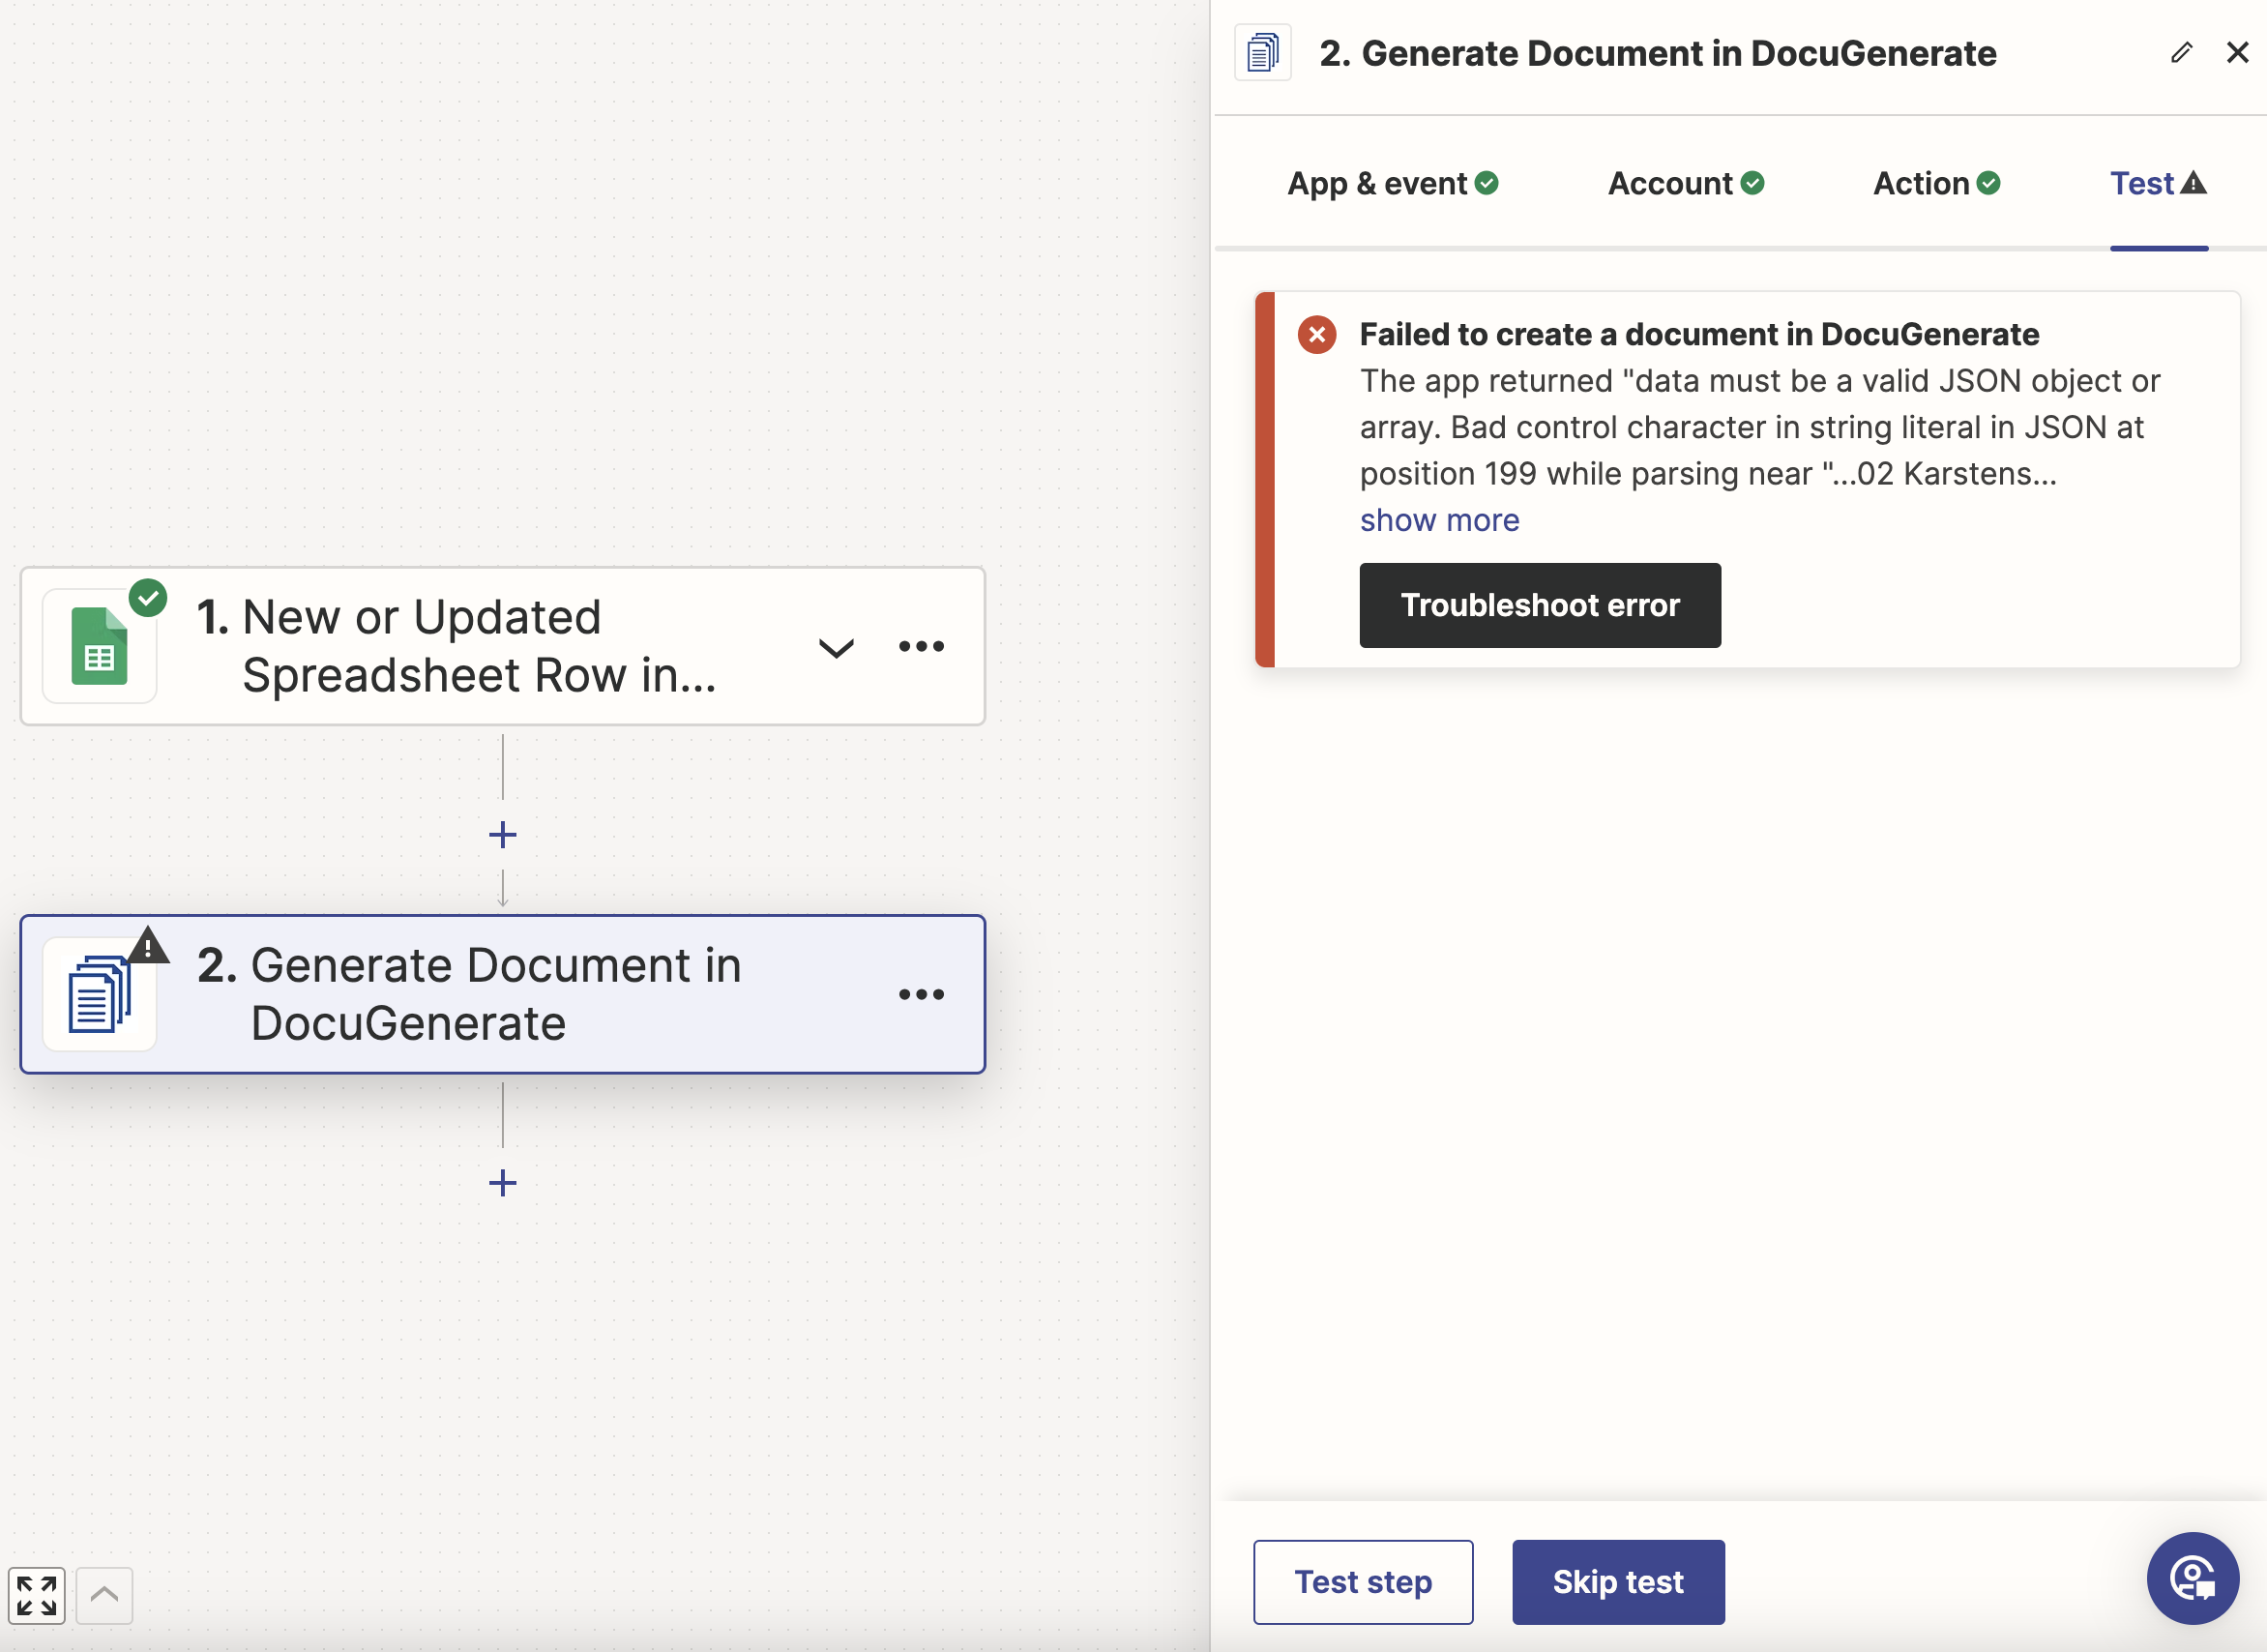Add a step after step 2
Viewport: 2267px width, 1652px height.
[x=502, y=1183]
